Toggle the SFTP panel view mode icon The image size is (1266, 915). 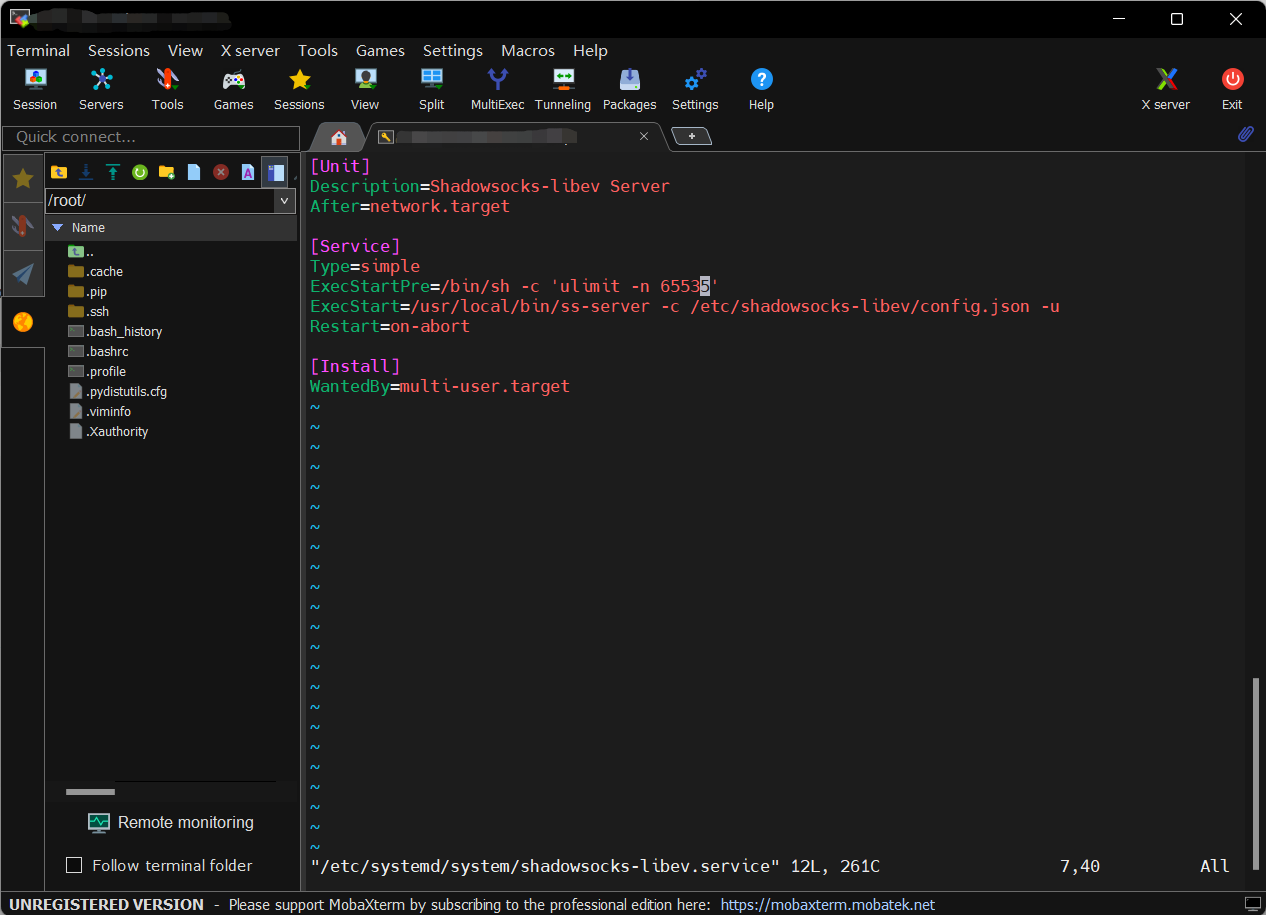pos(275,172)
